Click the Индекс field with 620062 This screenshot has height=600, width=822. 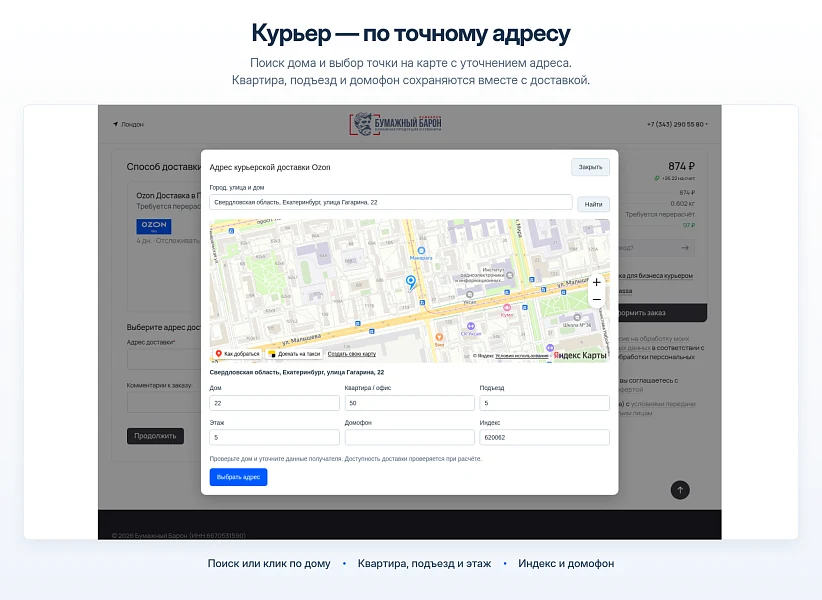point(544,437)
